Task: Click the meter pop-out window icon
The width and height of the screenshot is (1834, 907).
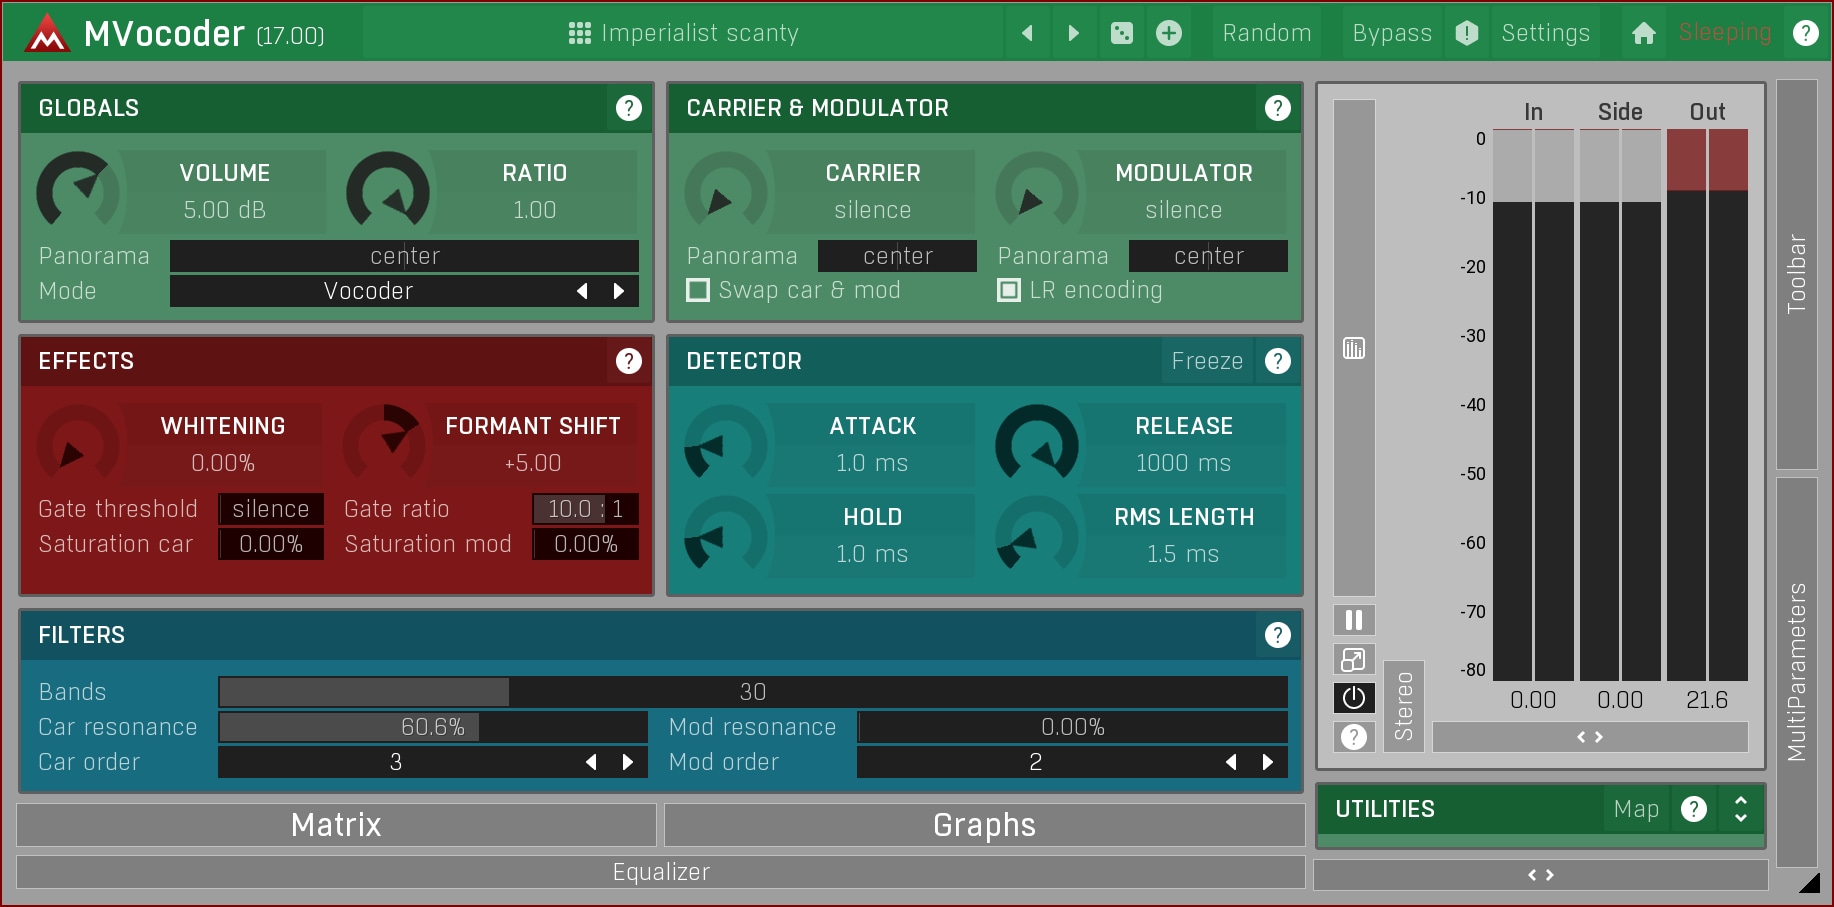Action: click(1354, 659)
